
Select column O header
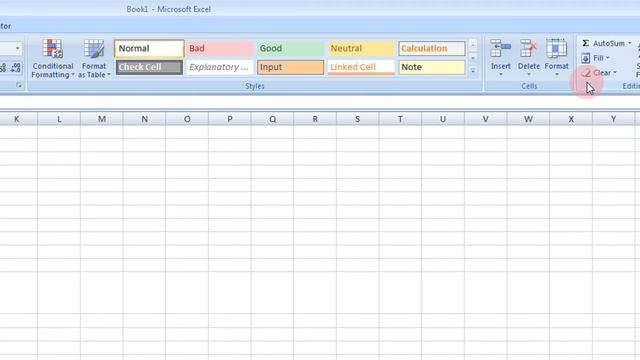[x=187, y=119]
